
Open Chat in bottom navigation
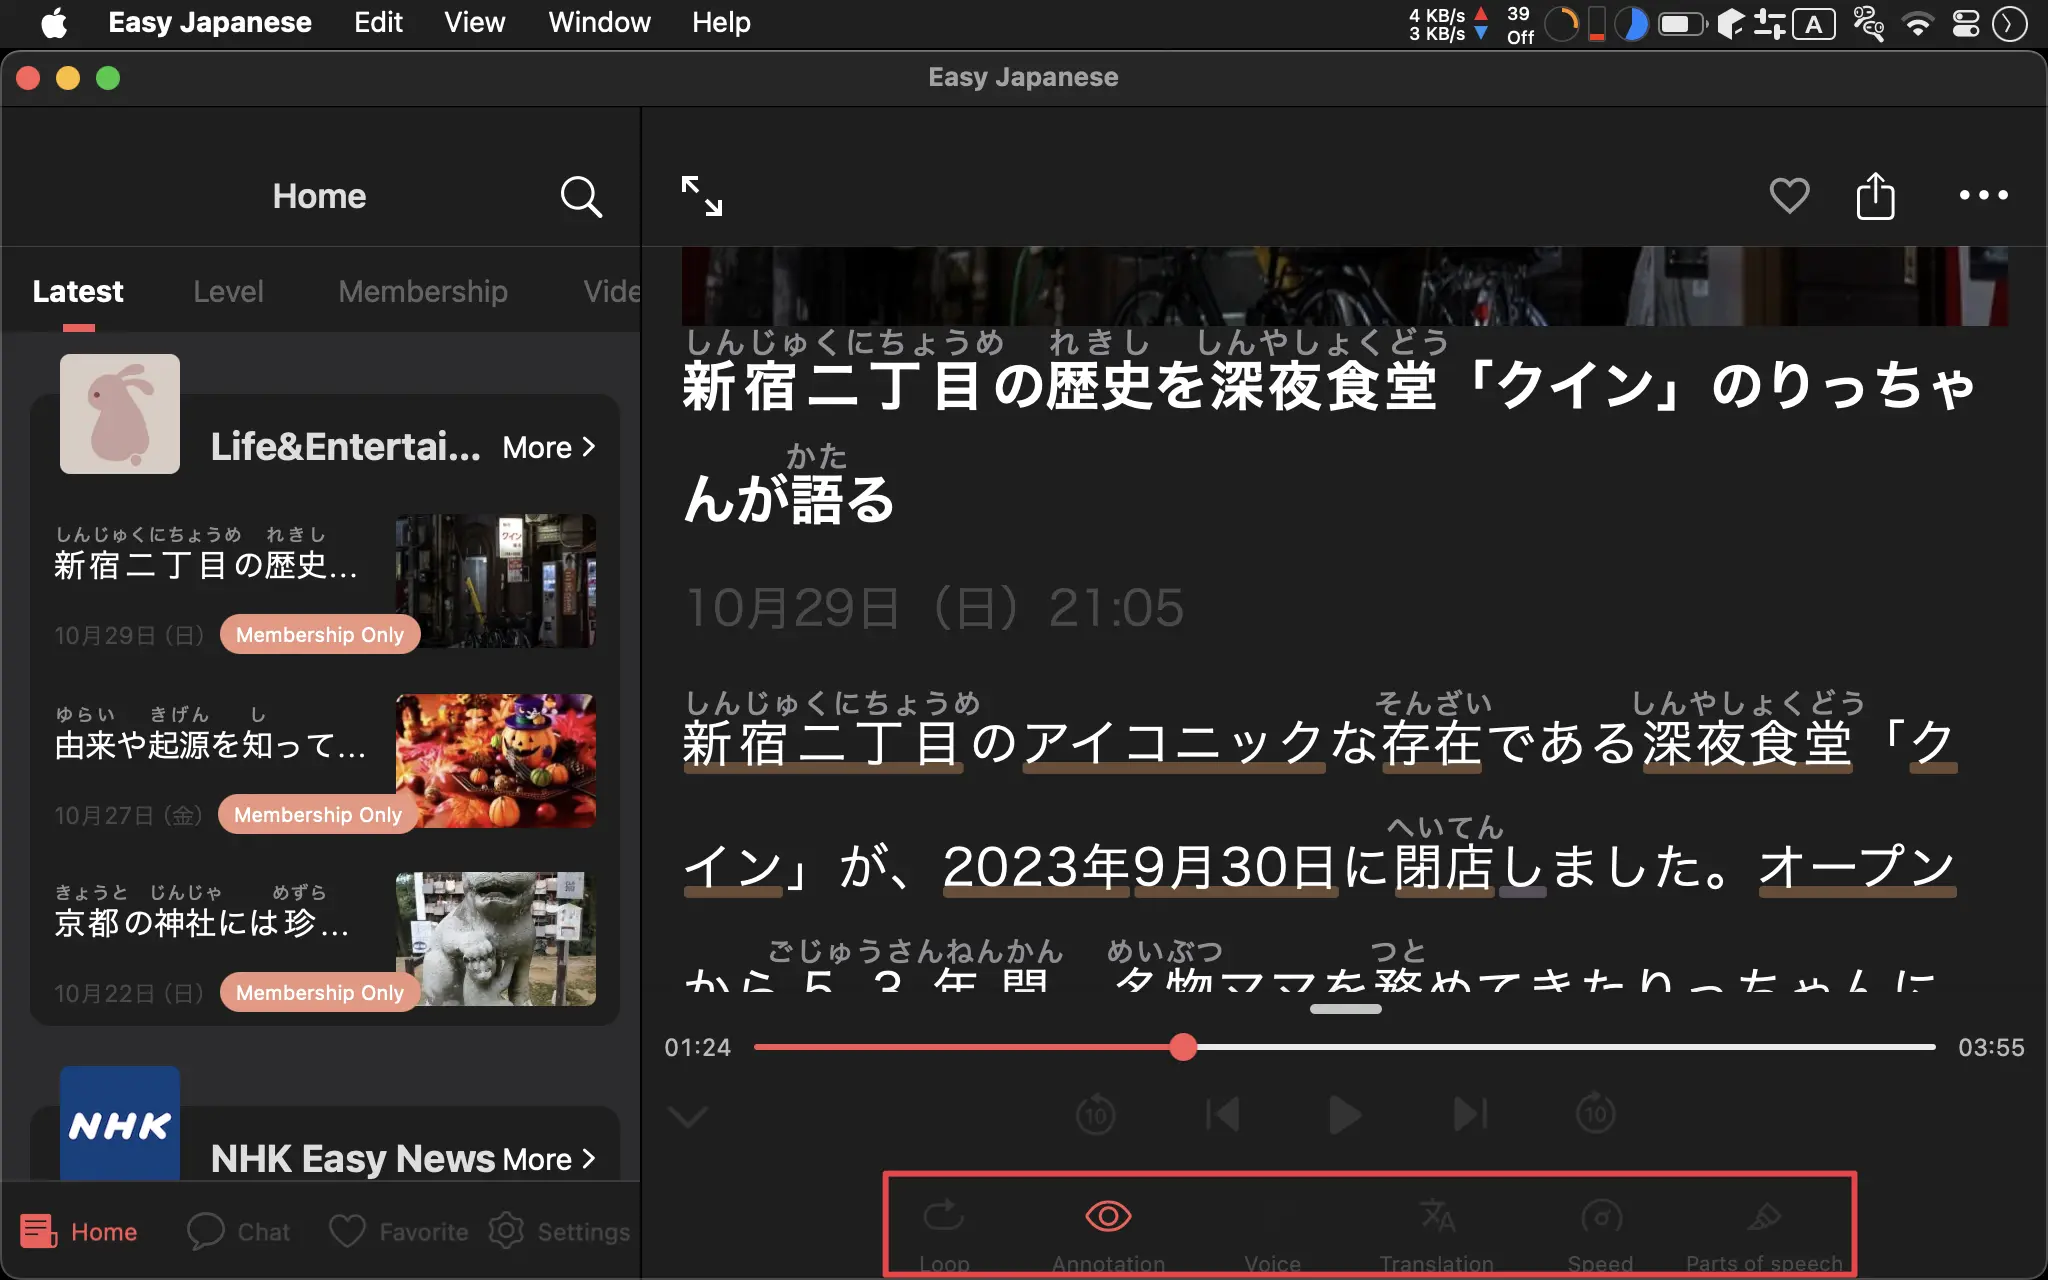coord(238,1231)
